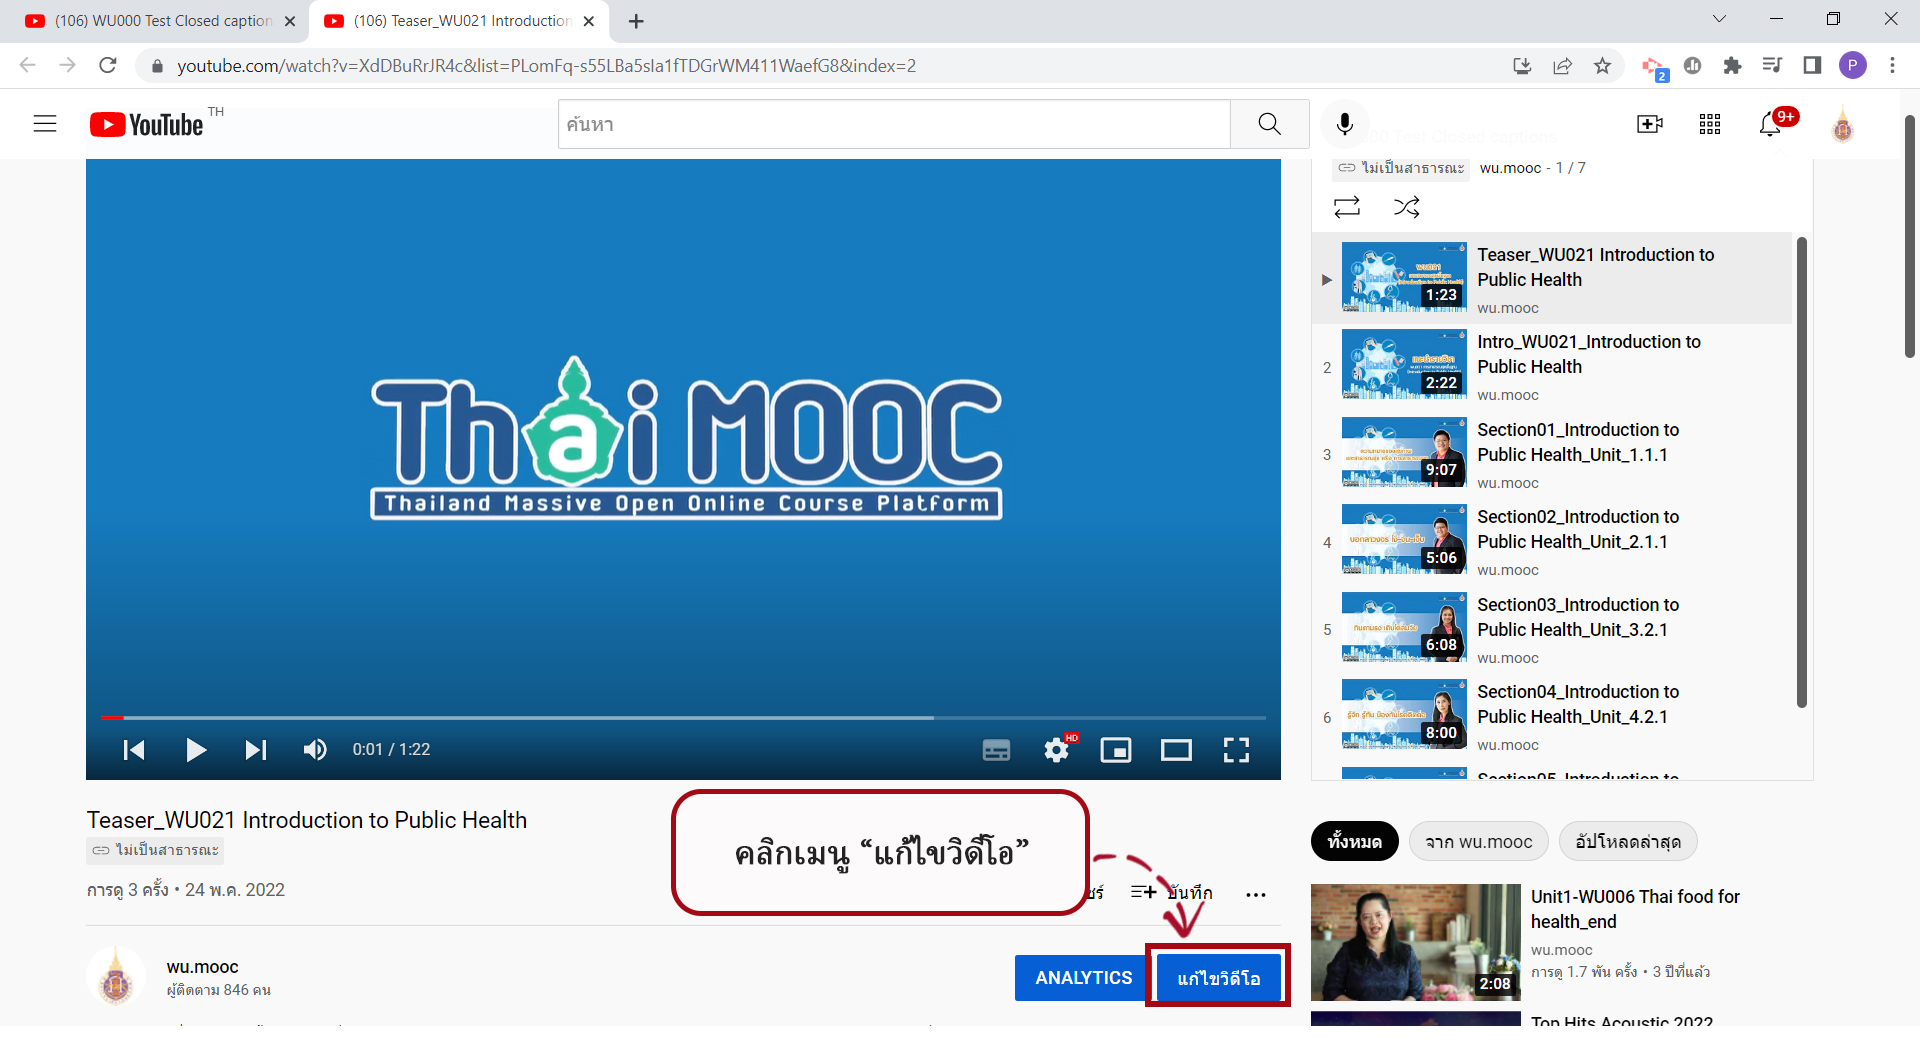Click the search magnifier button
The width and height of the screenshot is (1923, 1040).
tap(1270, 124)
